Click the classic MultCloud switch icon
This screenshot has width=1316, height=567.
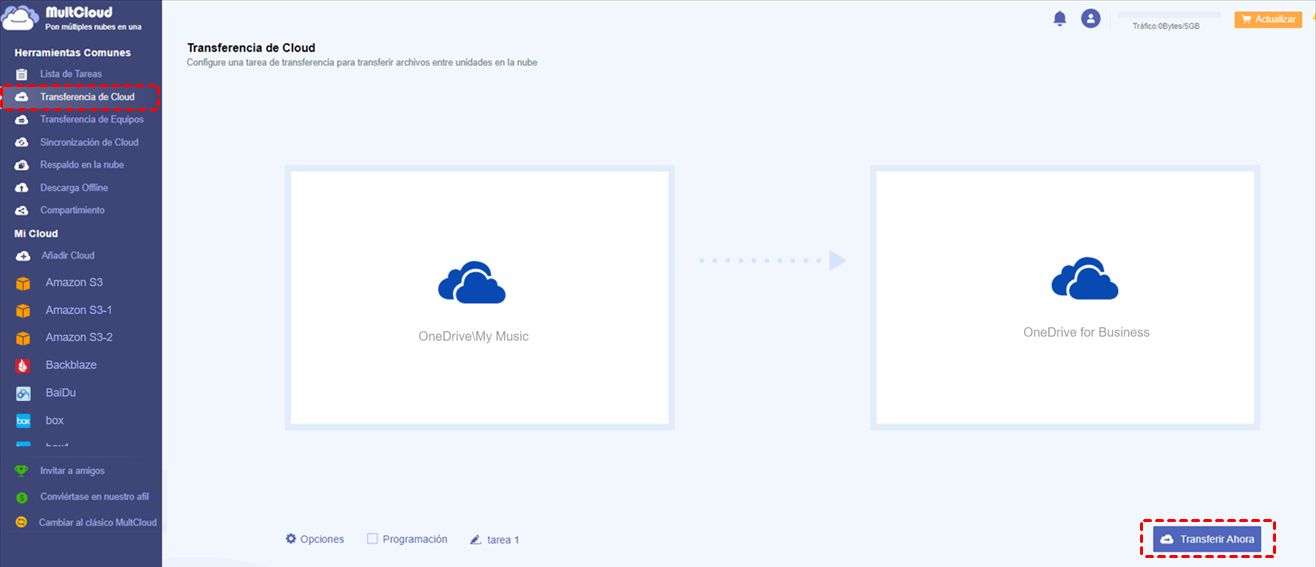pos(21,522)
